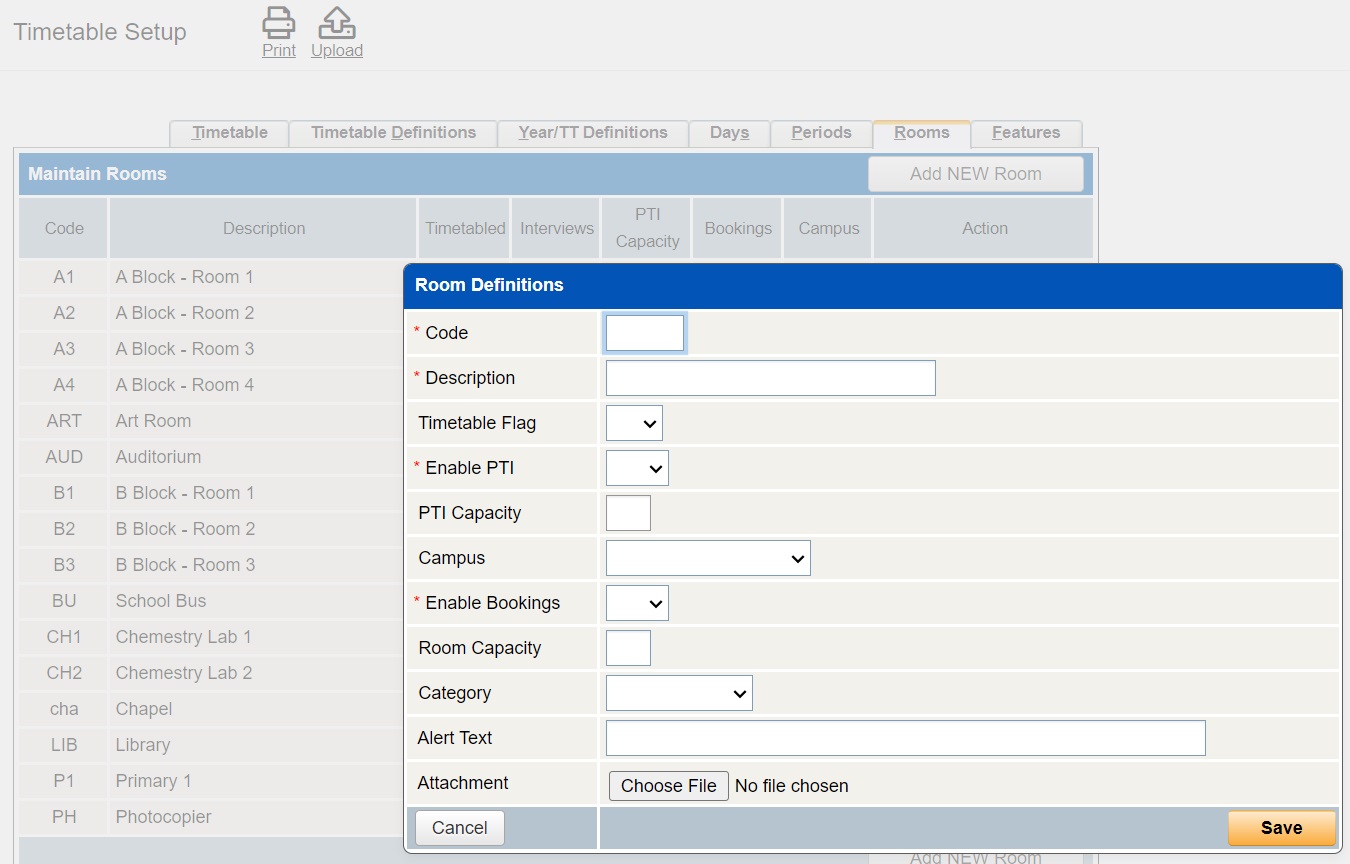1350x864 pixels.
Task: Expand the Enable Bookings dropdown
Action: tap(637, 603)
